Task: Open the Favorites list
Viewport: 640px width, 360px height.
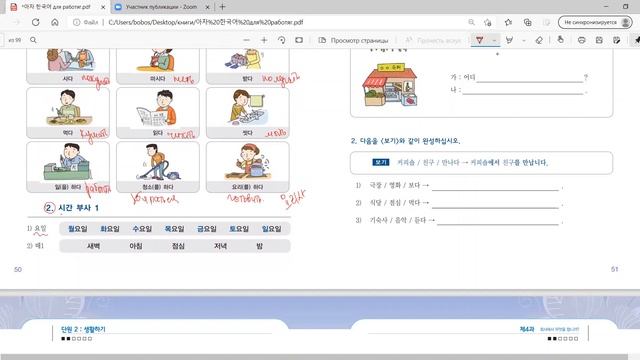Action: (508, 22)
